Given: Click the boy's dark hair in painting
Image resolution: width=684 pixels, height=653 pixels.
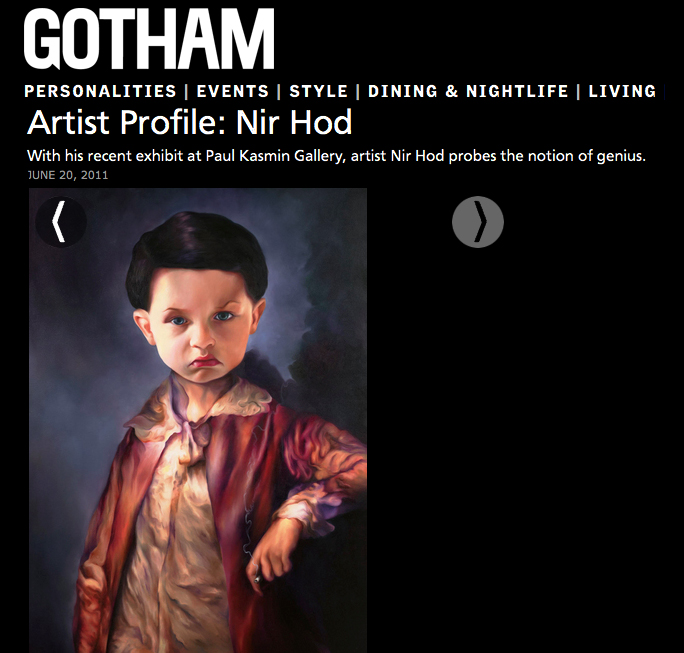Looking at the screenshot, I should pos(197,253).
